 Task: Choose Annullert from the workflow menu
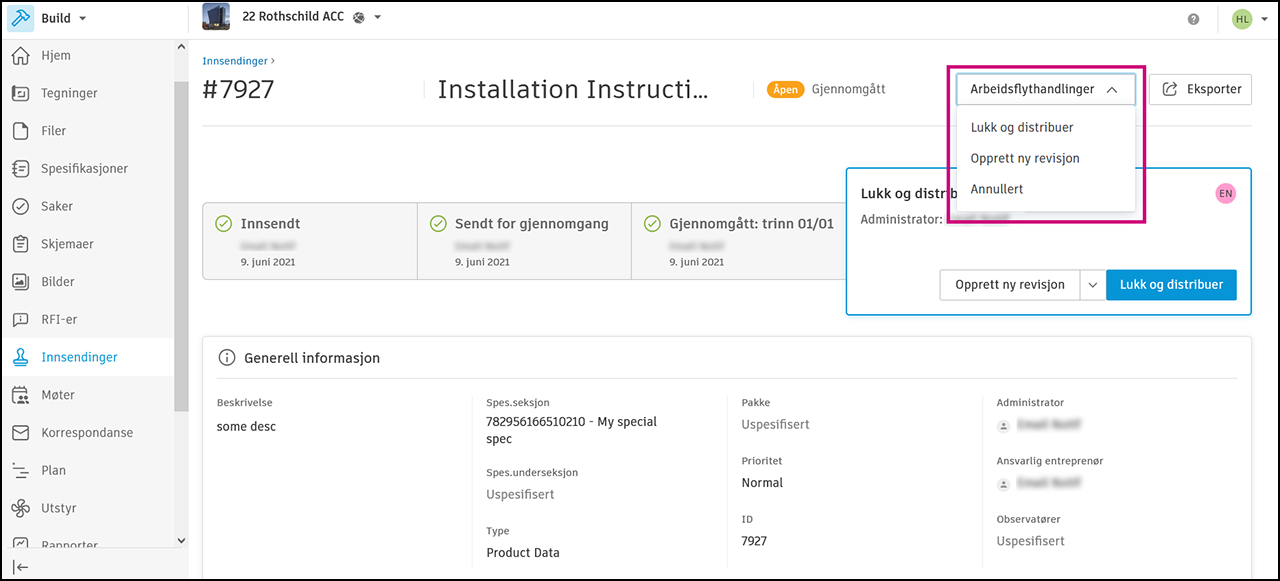997,189
